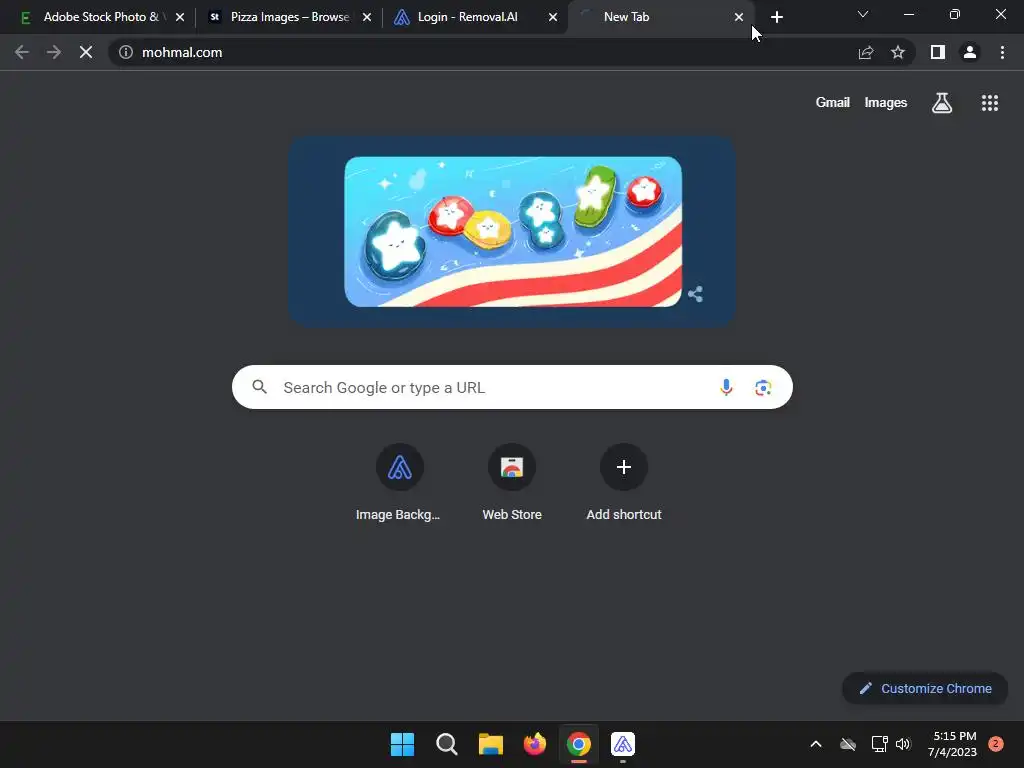Close the New Tab tab
Viewport: 1024px width, 768px height.
tap(739, 17)
